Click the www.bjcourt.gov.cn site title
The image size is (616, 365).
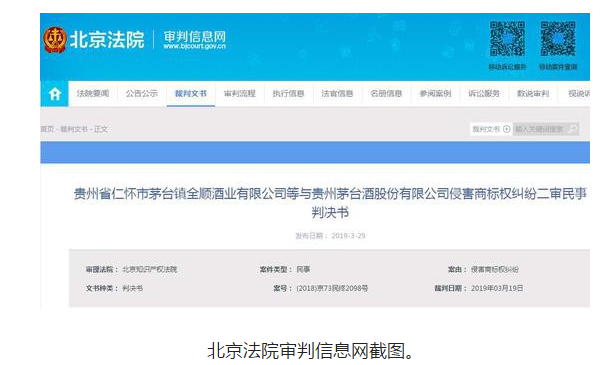(x=194, y=46)
